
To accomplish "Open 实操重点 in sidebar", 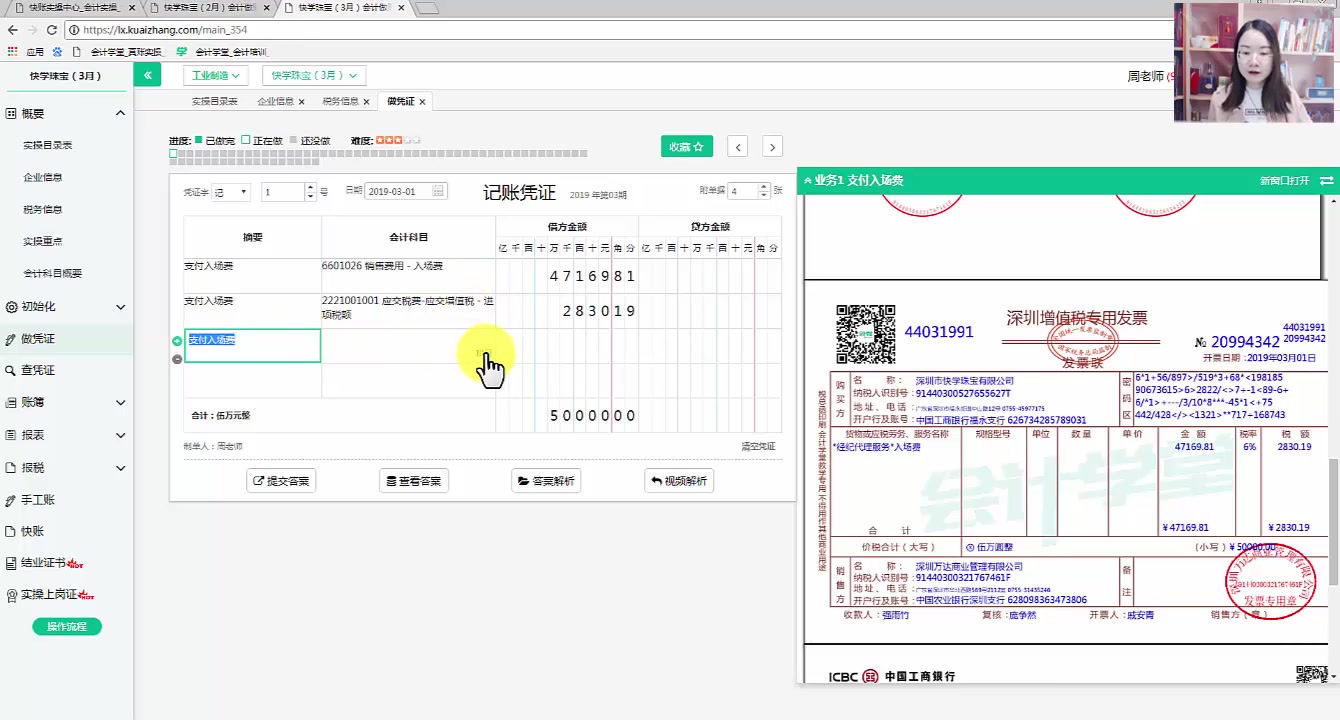I will coord(43,241).
